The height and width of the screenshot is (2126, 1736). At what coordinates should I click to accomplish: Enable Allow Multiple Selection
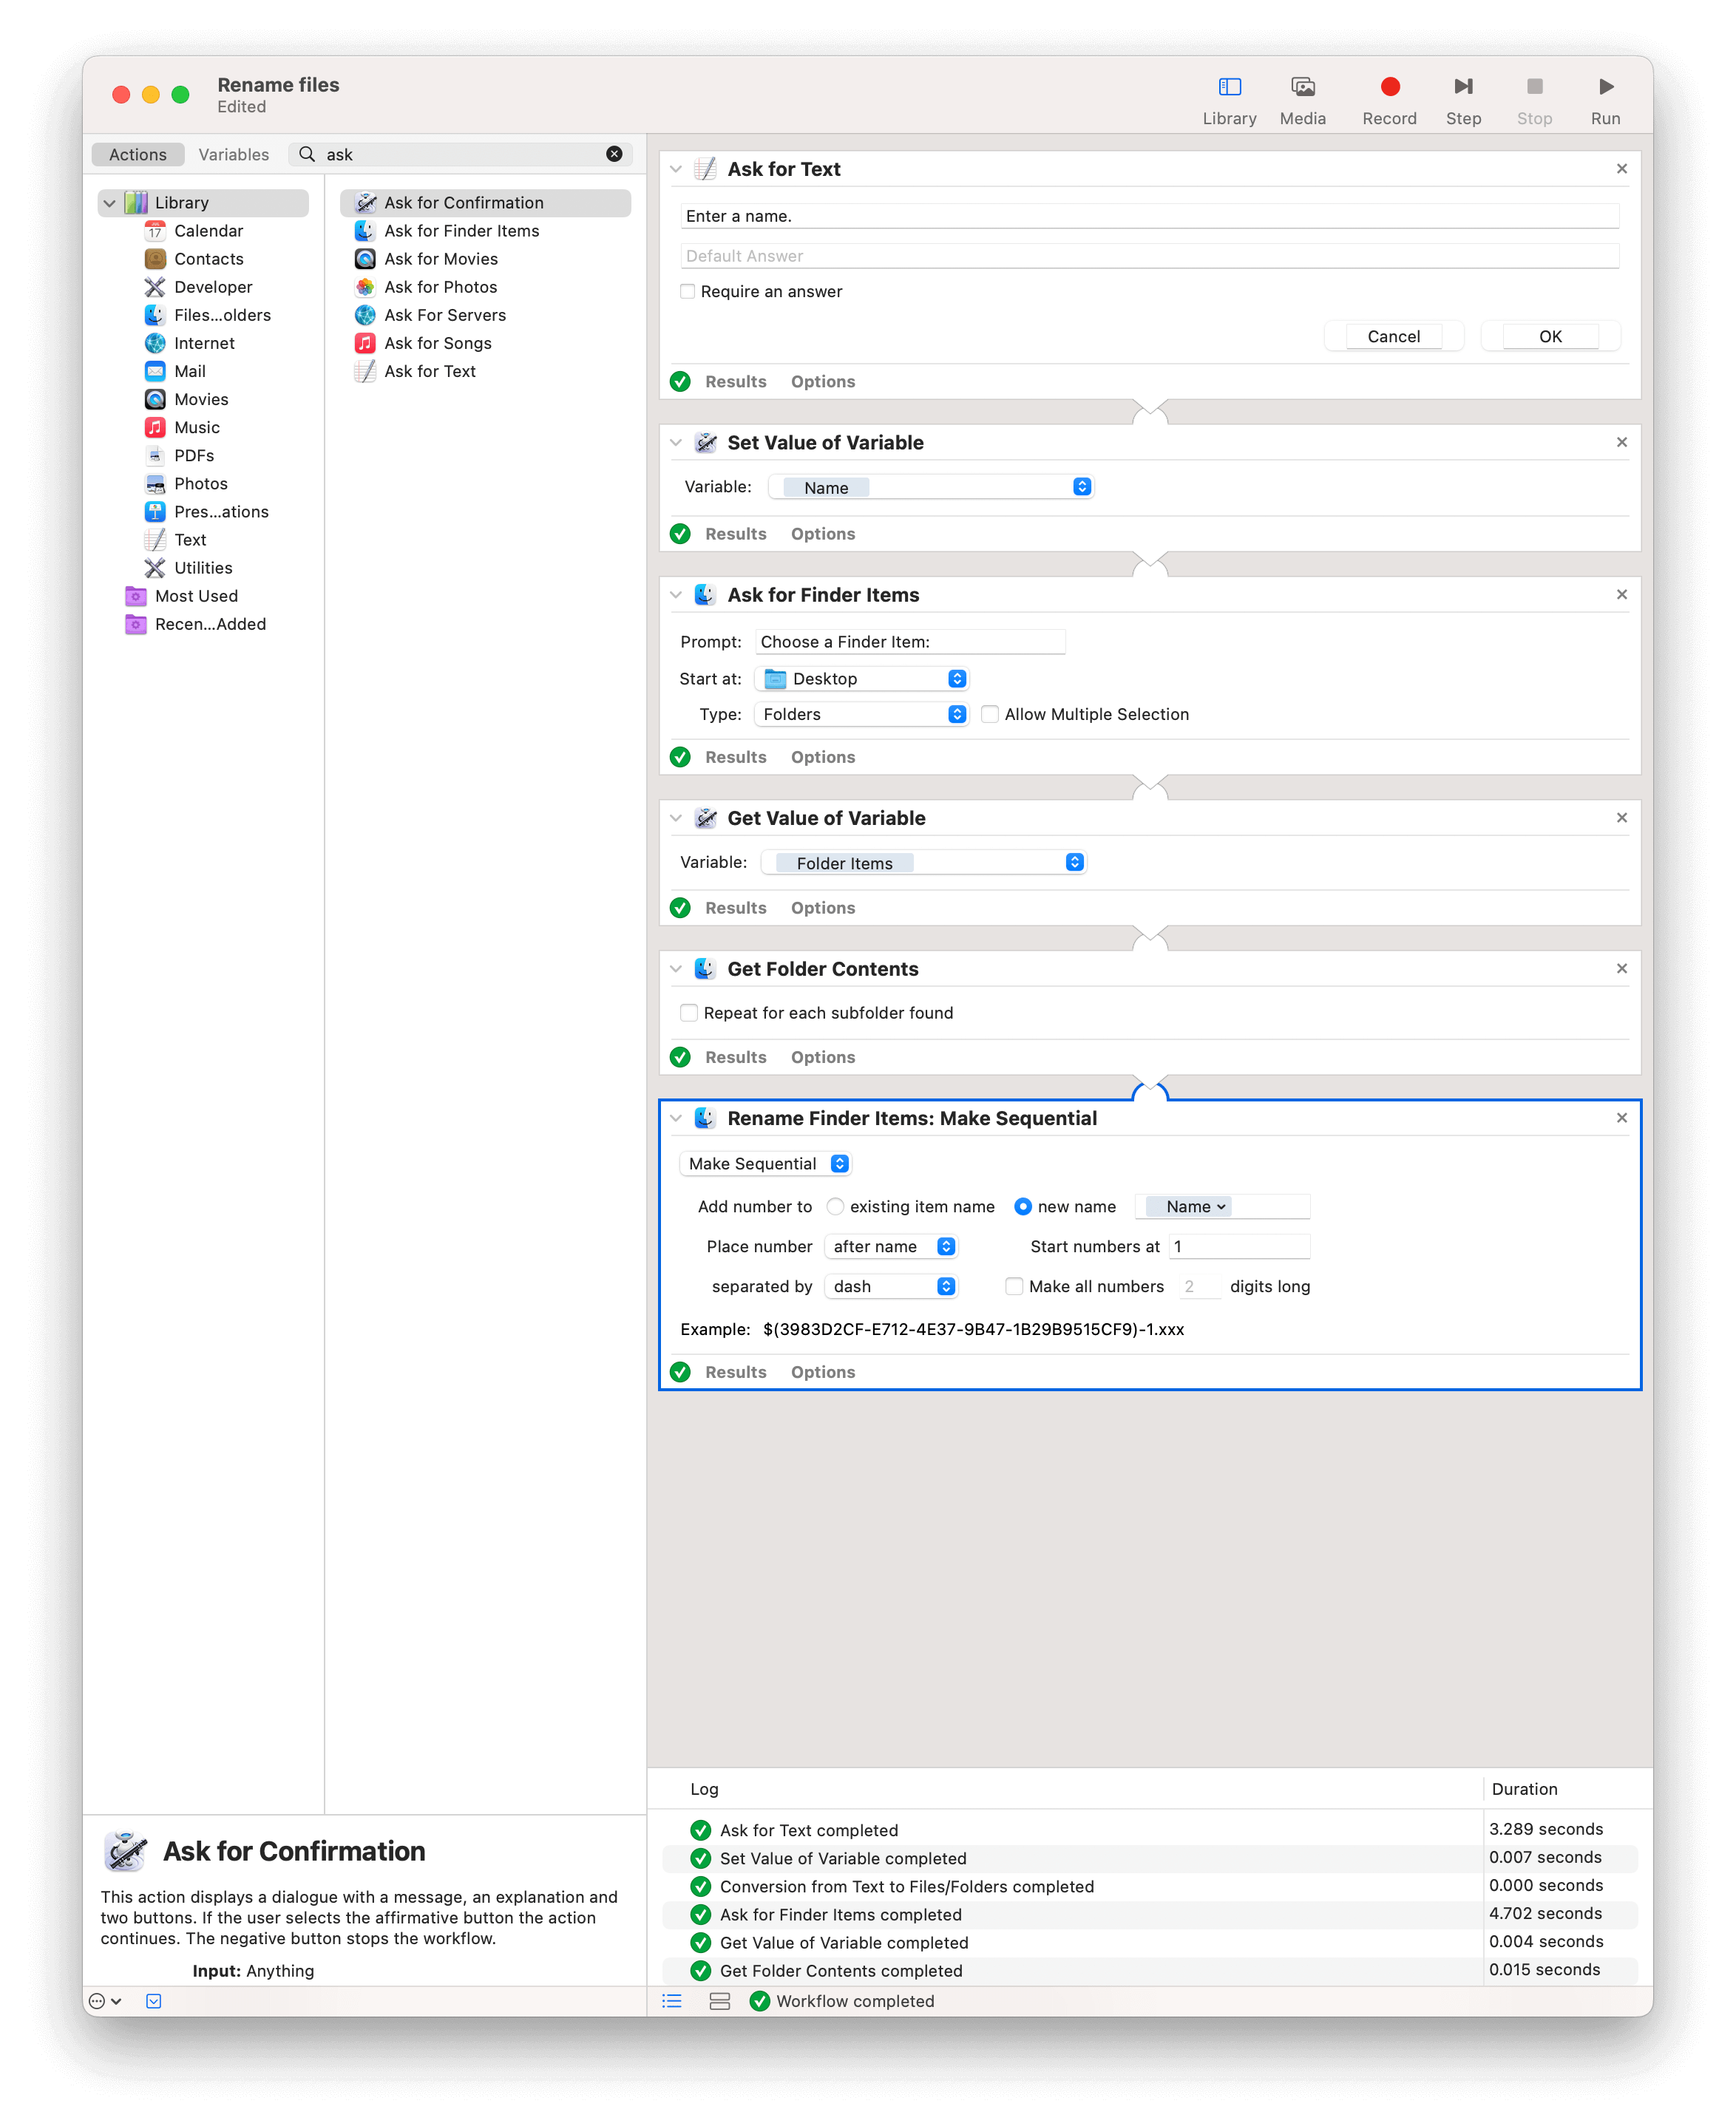989,714
